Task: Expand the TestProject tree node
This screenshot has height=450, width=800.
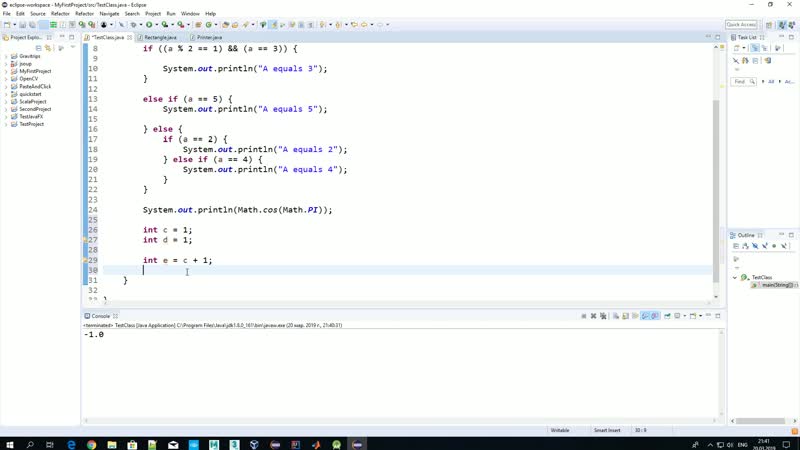Action: 6,124
